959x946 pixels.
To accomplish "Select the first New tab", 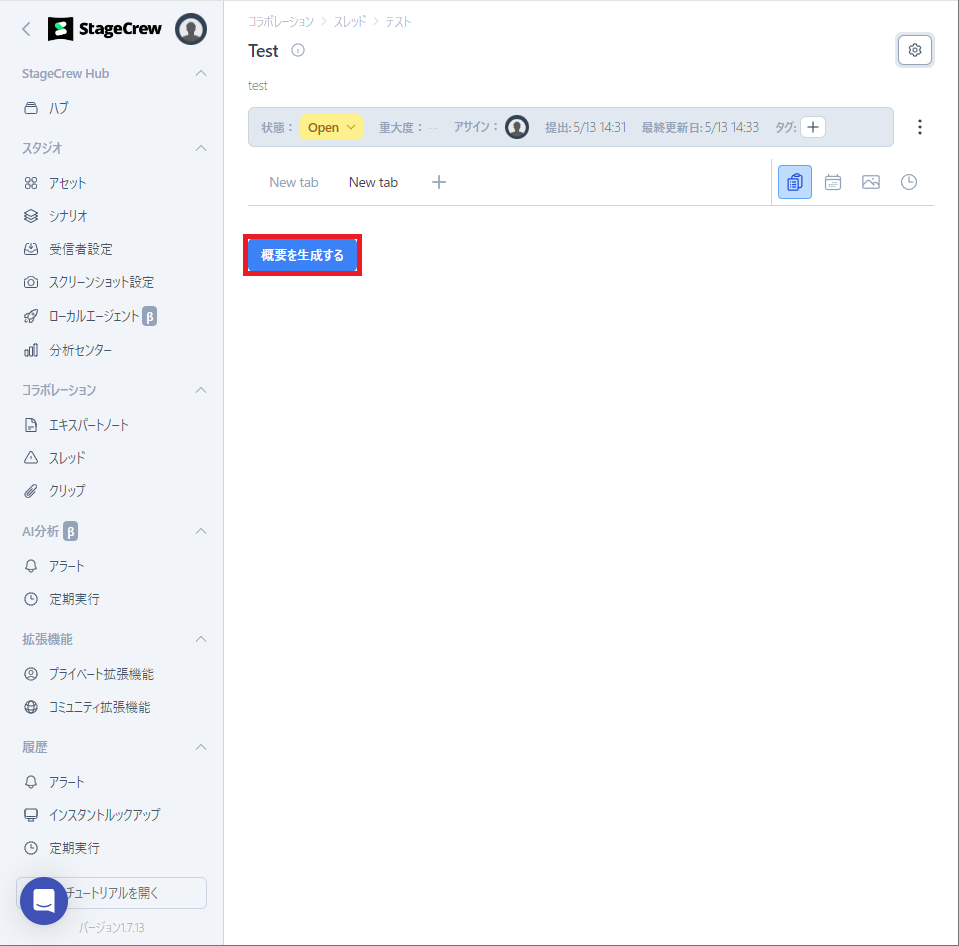I will (x=294, y=182).
